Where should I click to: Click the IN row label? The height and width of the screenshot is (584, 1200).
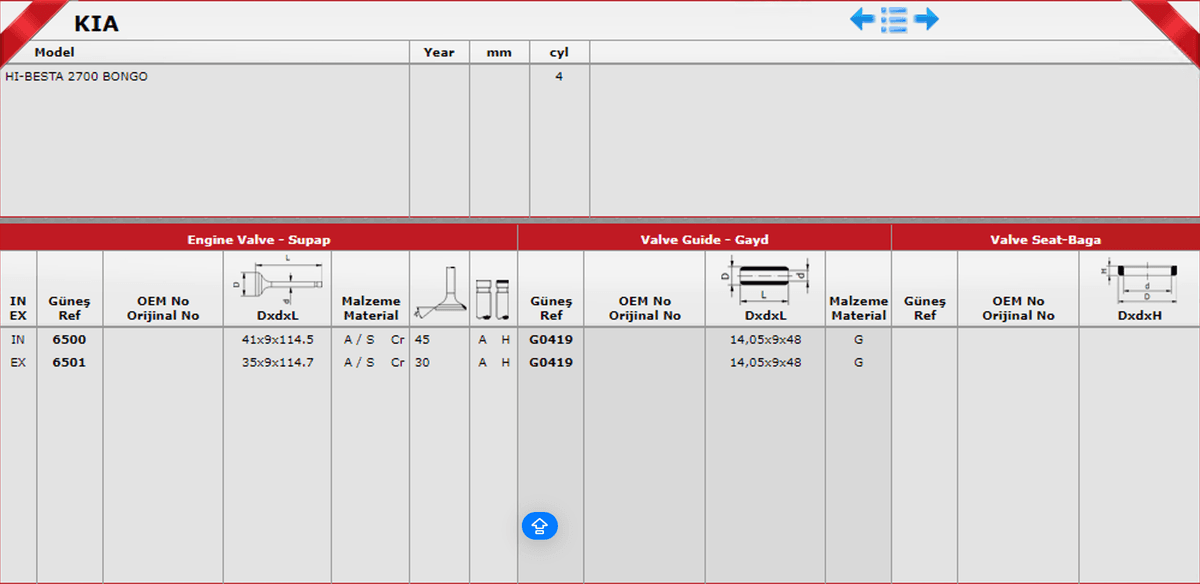tap(18, 340)
